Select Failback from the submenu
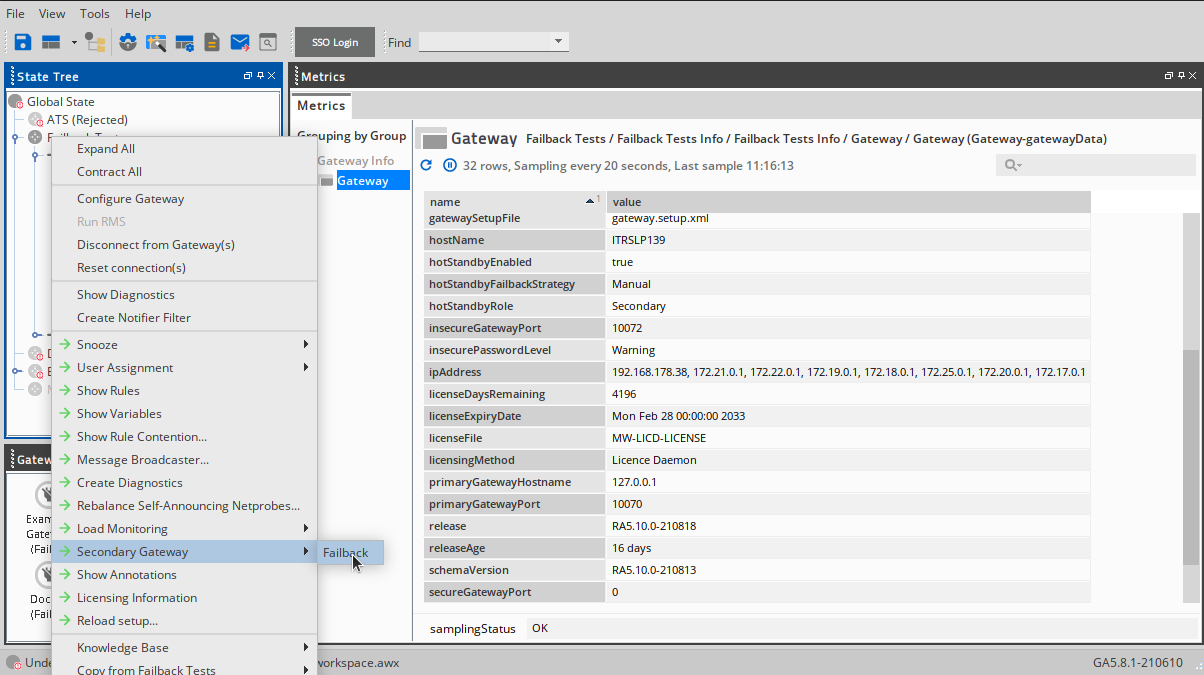 [346, 552]
